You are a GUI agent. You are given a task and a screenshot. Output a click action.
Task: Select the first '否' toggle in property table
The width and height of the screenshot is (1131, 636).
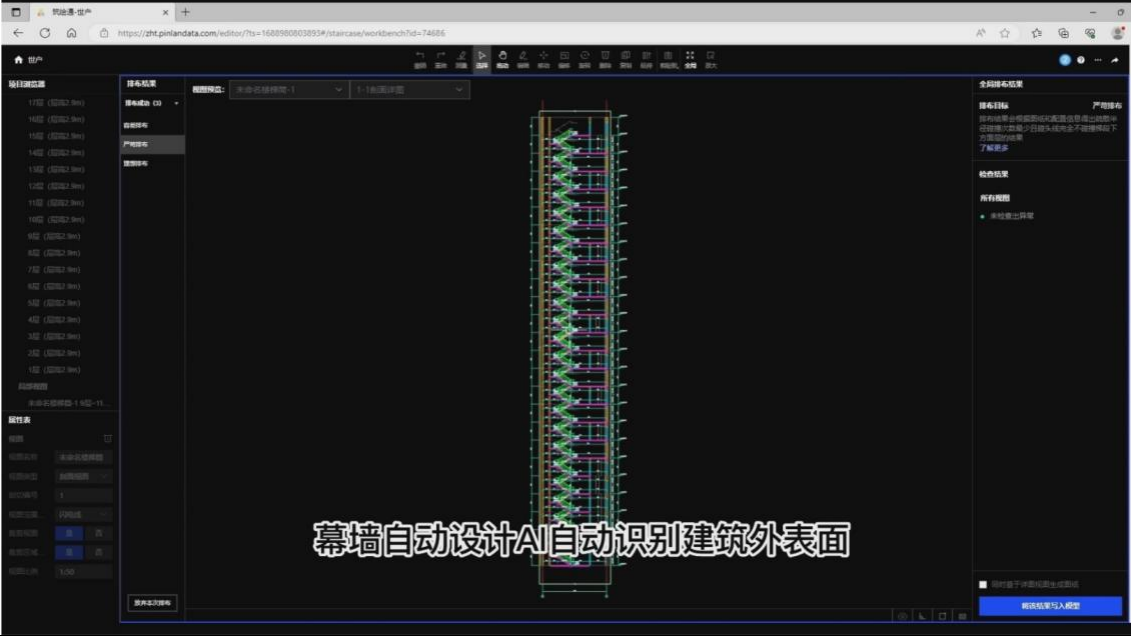coord(99,533)
